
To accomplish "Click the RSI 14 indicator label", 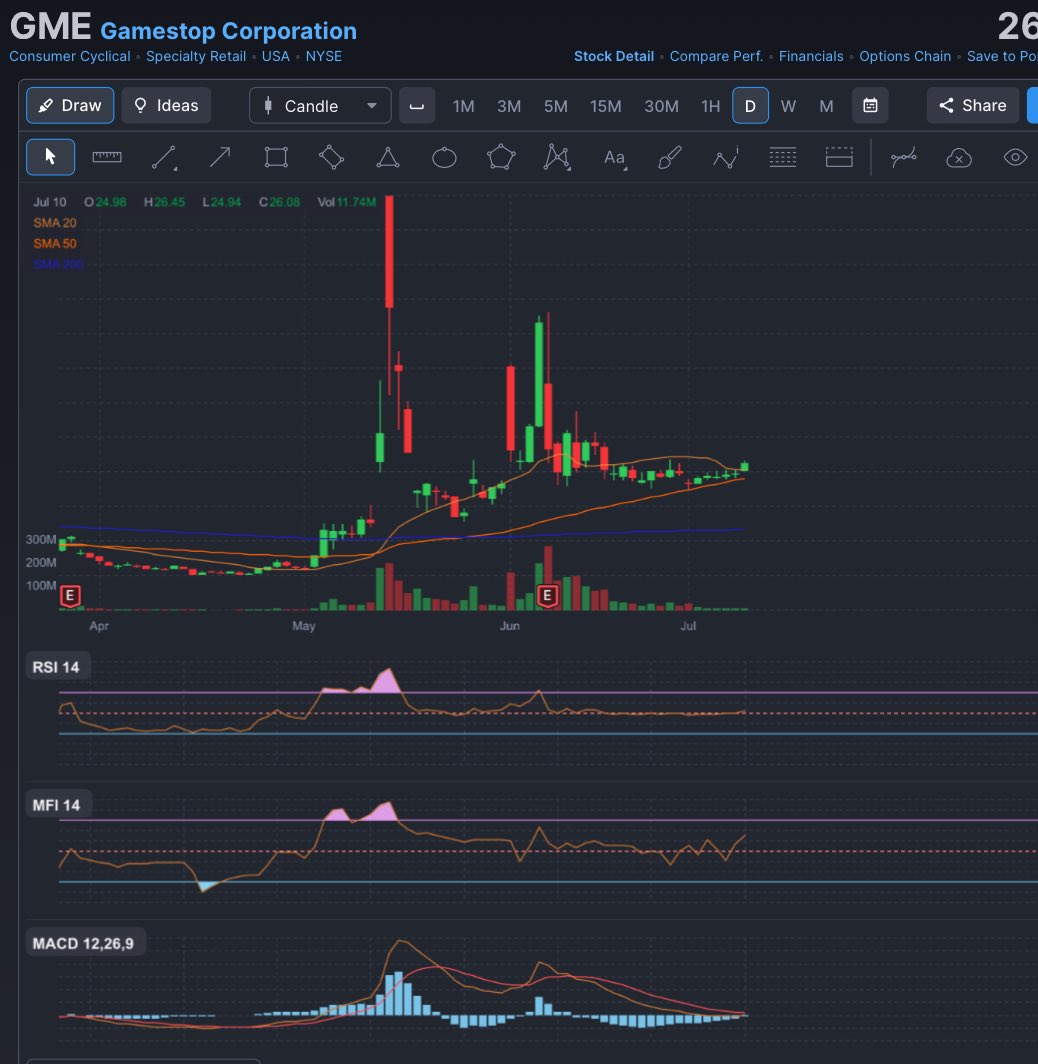I will pos(56,667).
